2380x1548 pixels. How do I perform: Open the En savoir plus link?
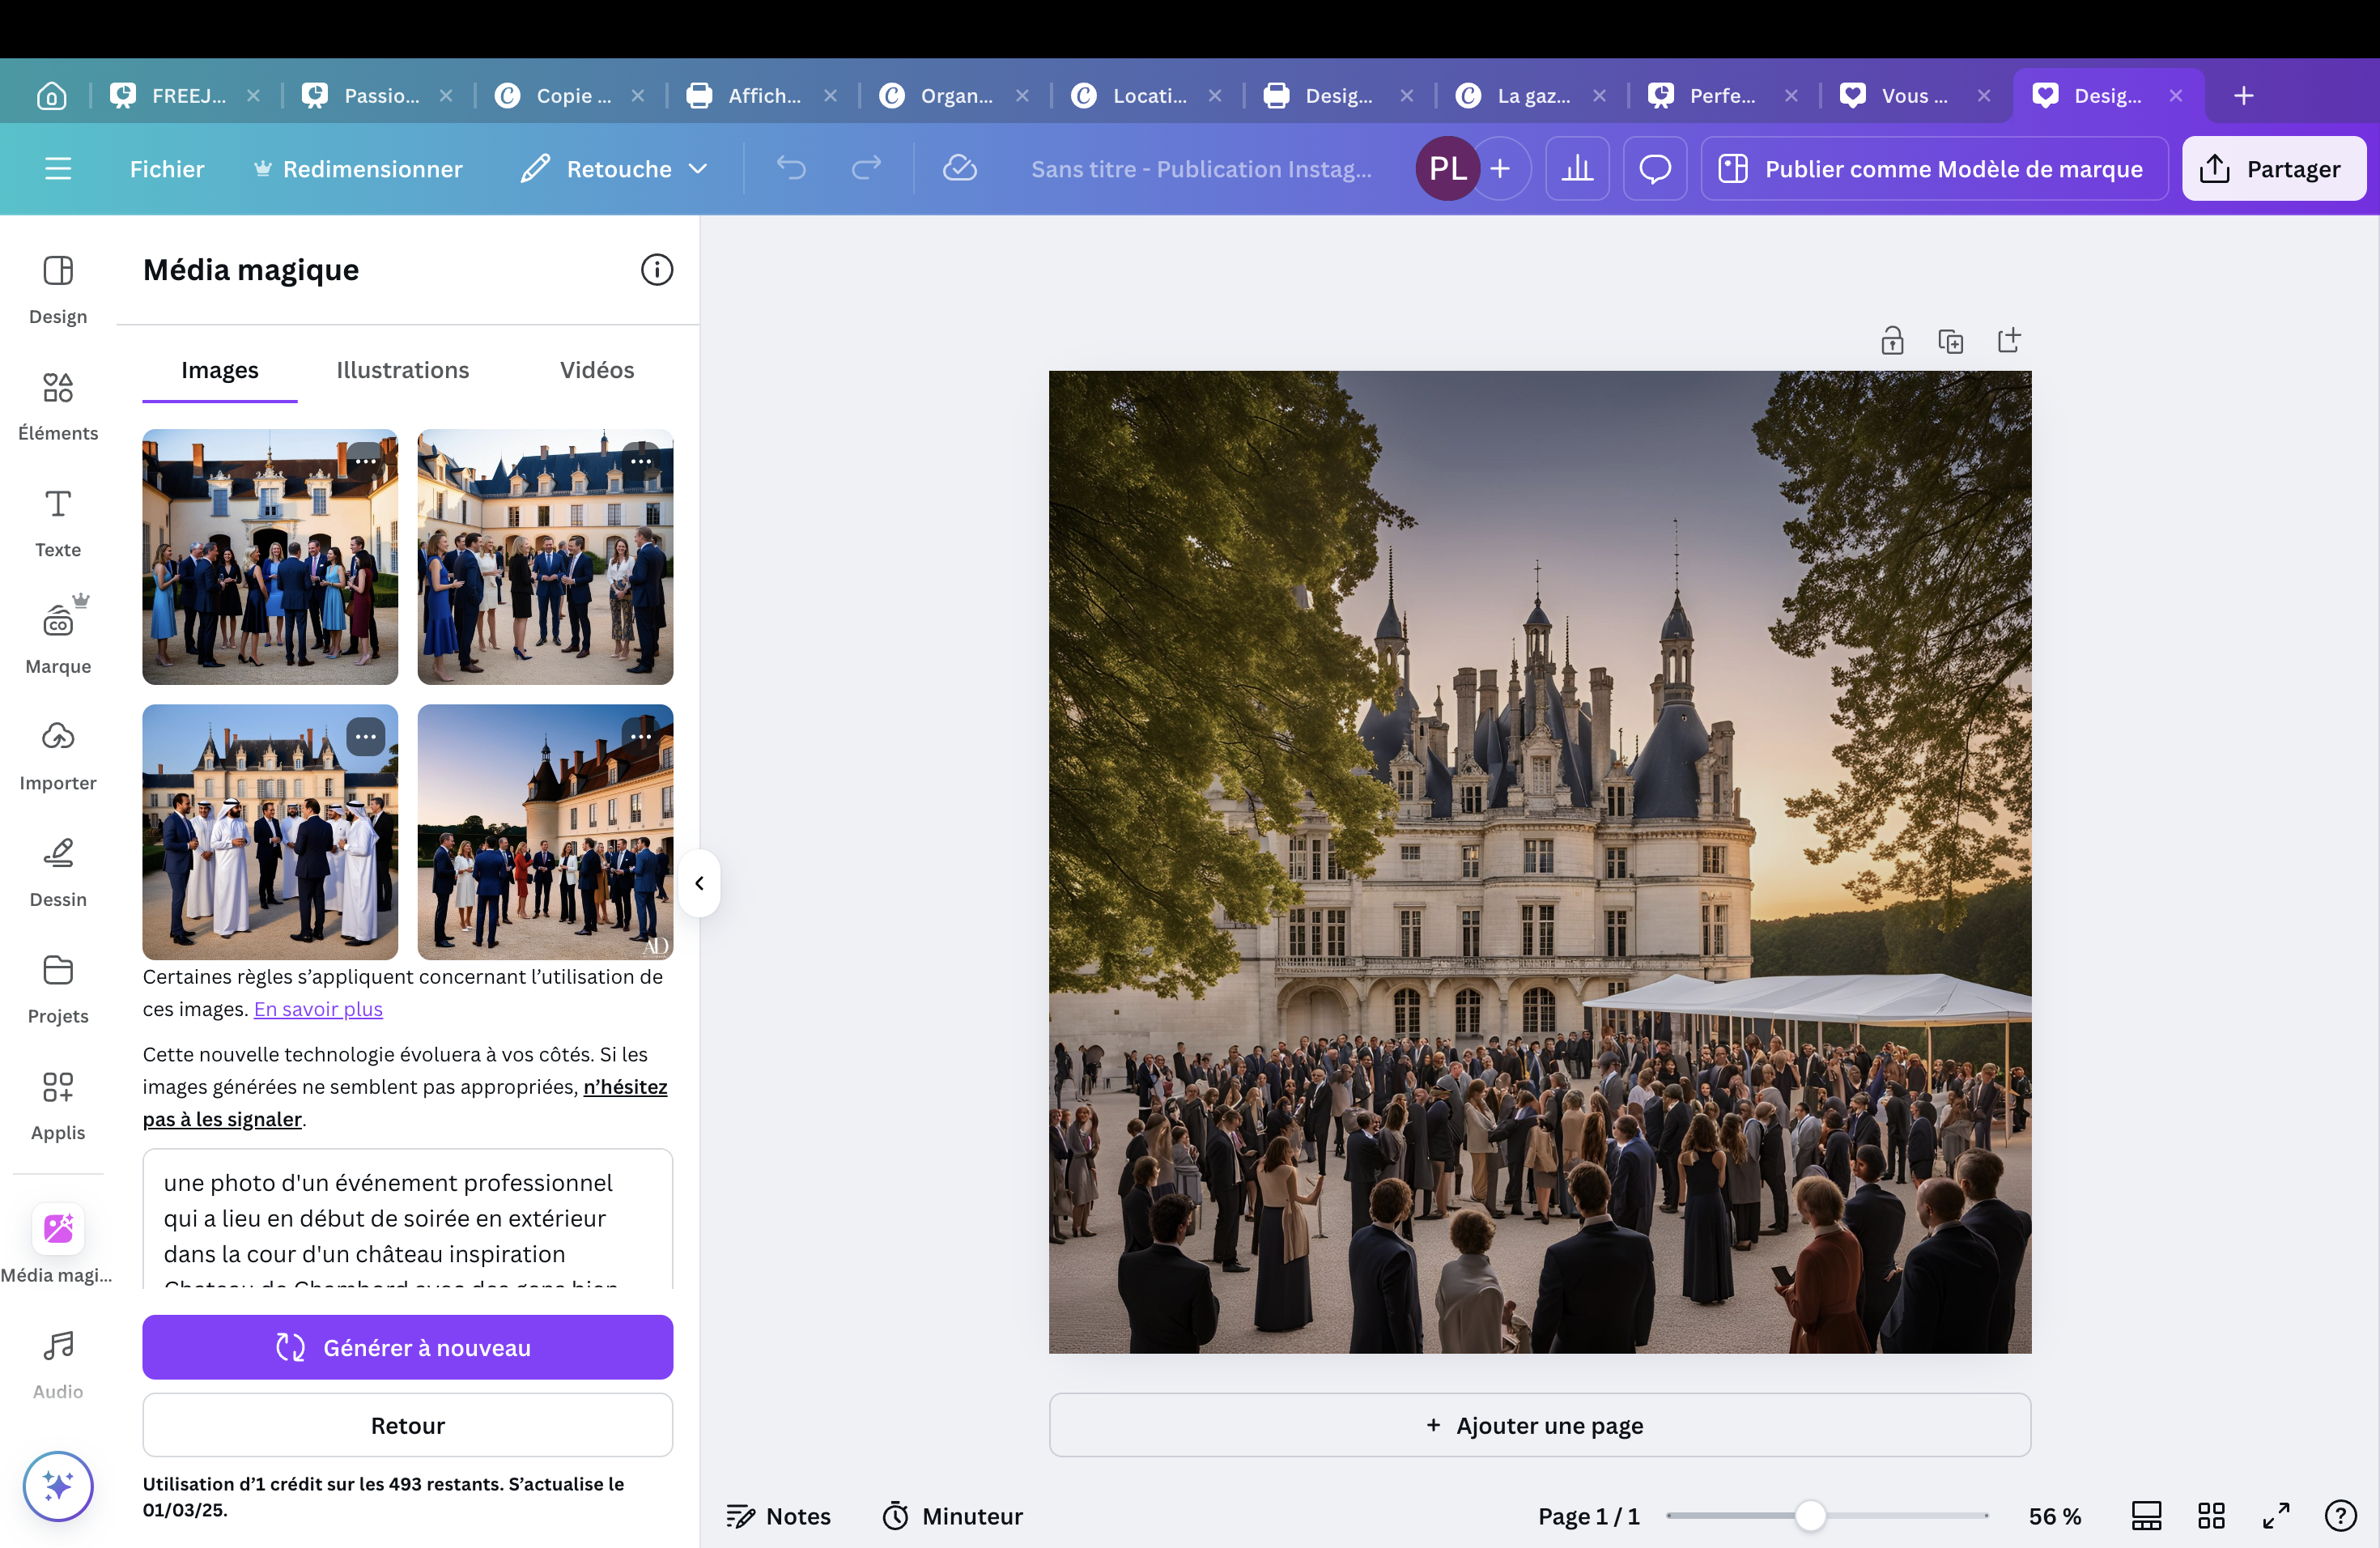318,1009
